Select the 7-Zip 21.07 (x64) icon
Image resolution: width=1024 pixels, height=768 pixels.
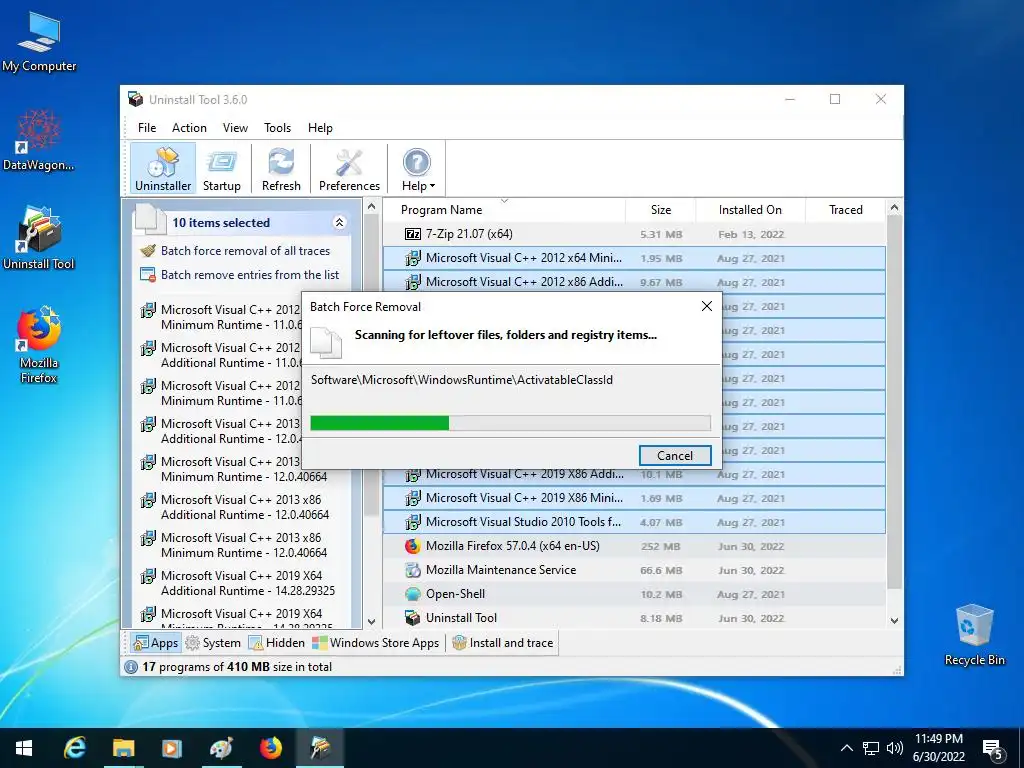coord(413,234)
